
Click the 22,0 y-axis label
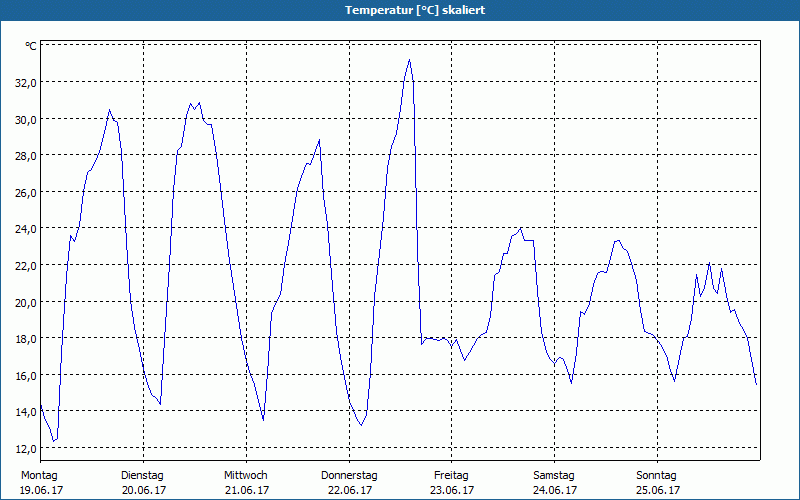coord(26,265)
